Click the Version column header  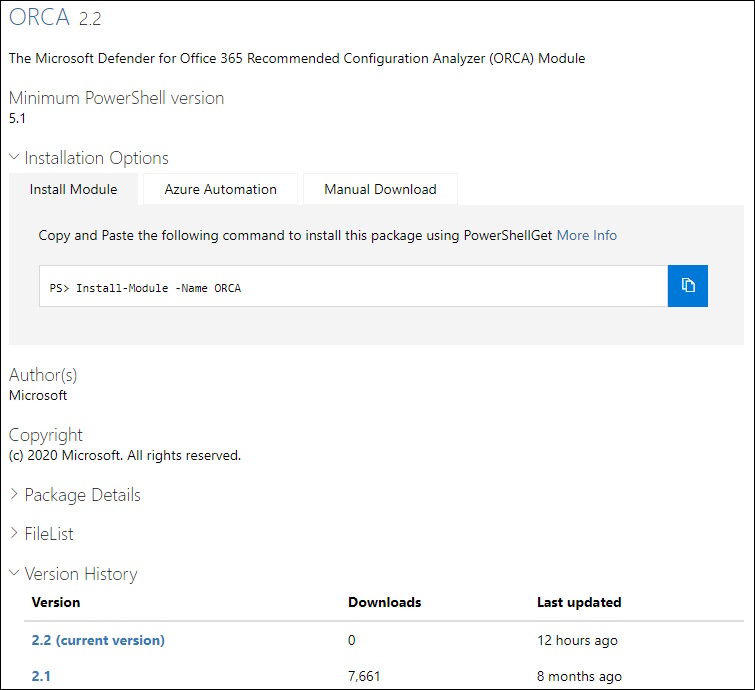[56, 602]
